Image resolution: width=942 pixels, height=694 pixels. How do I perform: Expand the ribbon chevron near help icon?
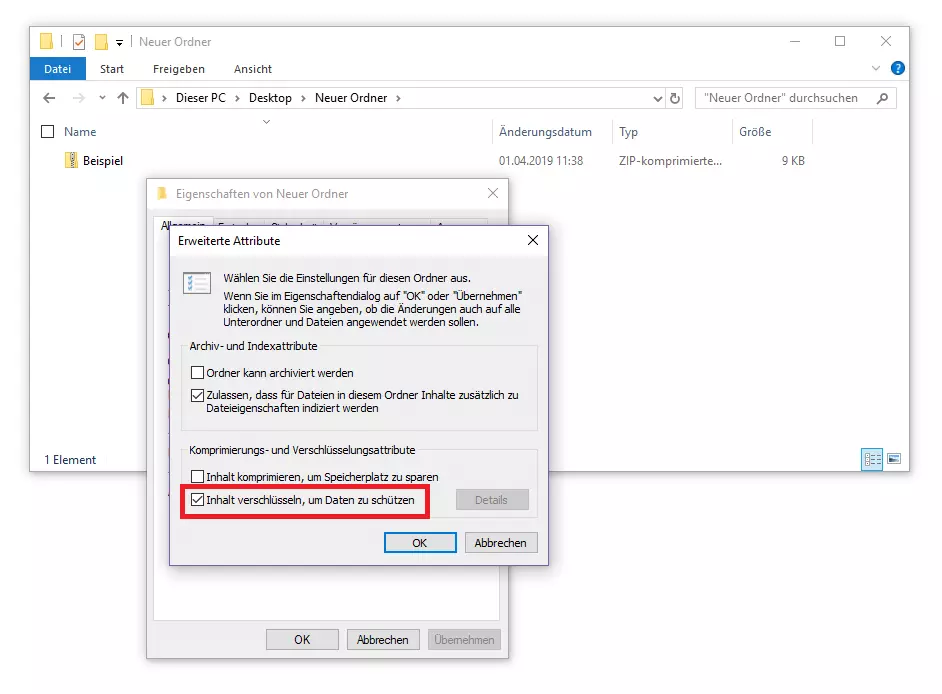[876, 68]
